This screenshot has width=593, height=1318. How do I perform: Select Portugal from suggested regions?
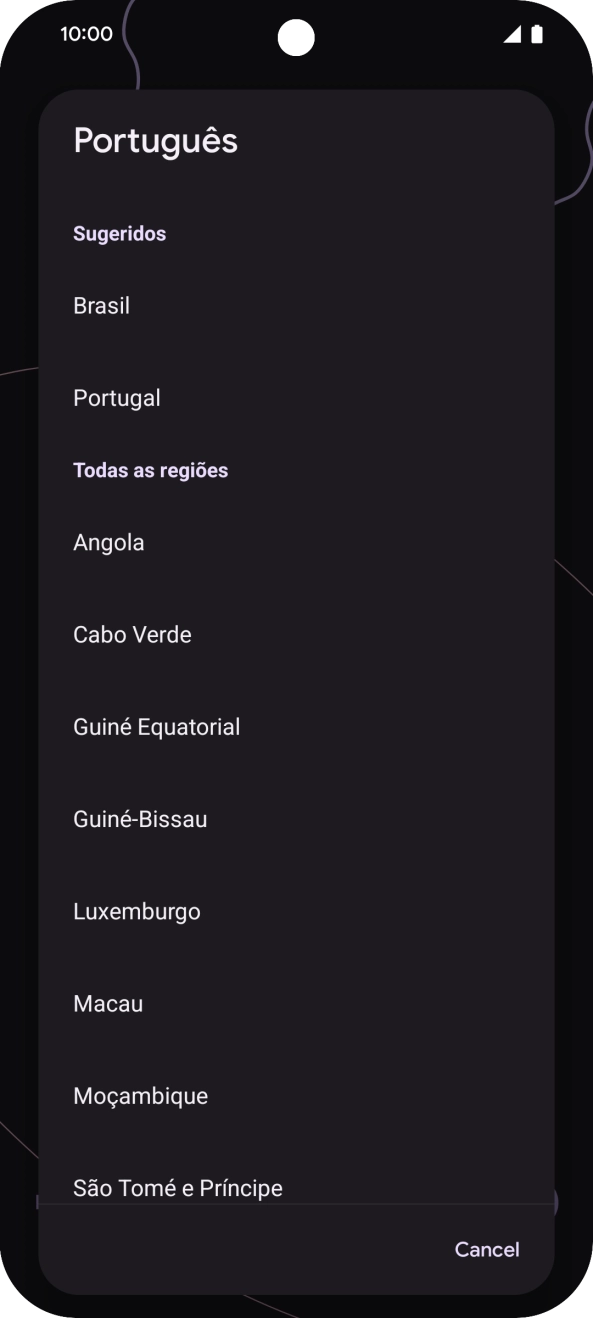[x=117, y=397]
